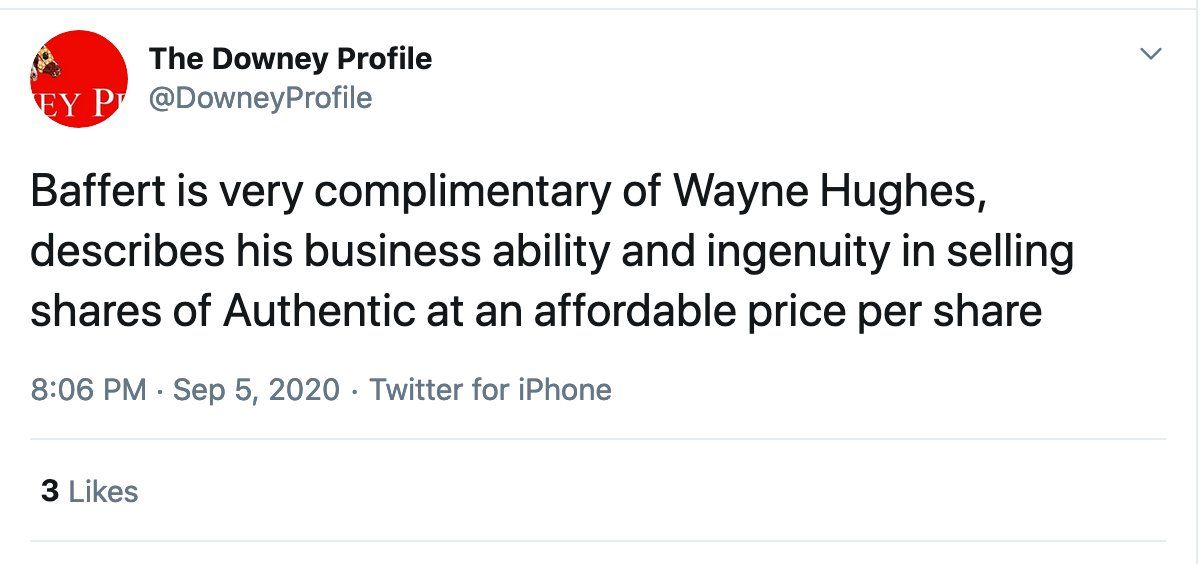Click the word "Authentic" in the tweet
The width and height of the screenshot is (1200, 564).
pyautogui.click(x=318, y=311)
